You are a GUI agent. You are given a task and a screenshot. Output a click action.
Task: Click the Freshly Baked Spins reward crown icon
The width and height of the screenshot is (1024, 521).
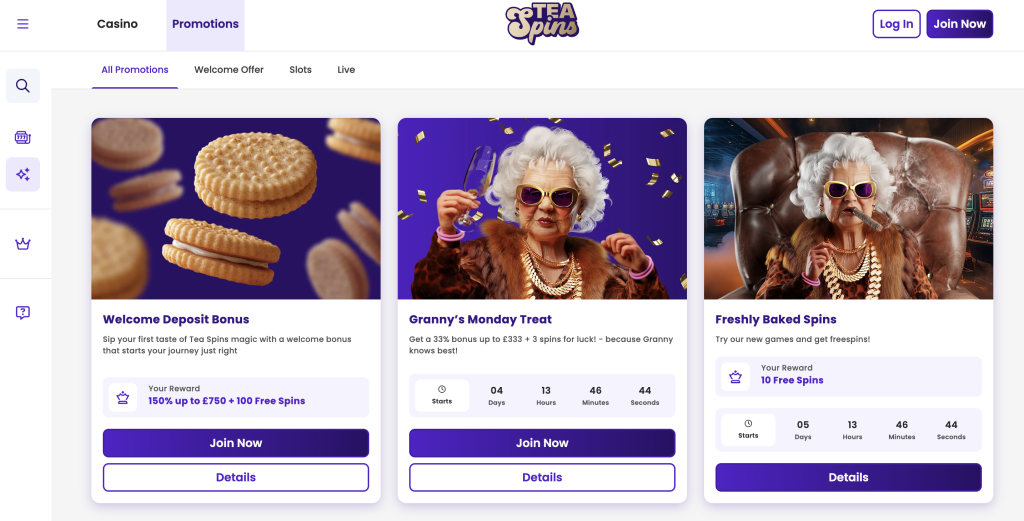tap(736, 376)
